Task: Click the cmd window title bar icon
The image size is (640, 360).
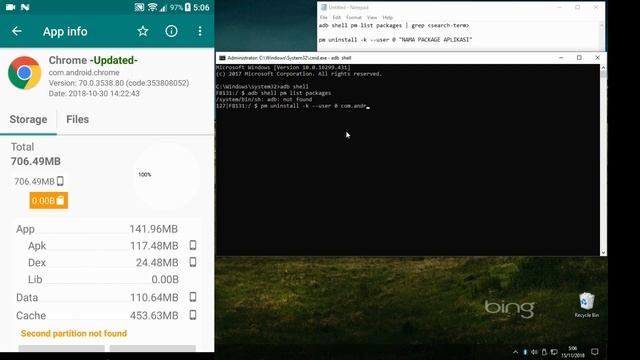Action: point(222,58)
